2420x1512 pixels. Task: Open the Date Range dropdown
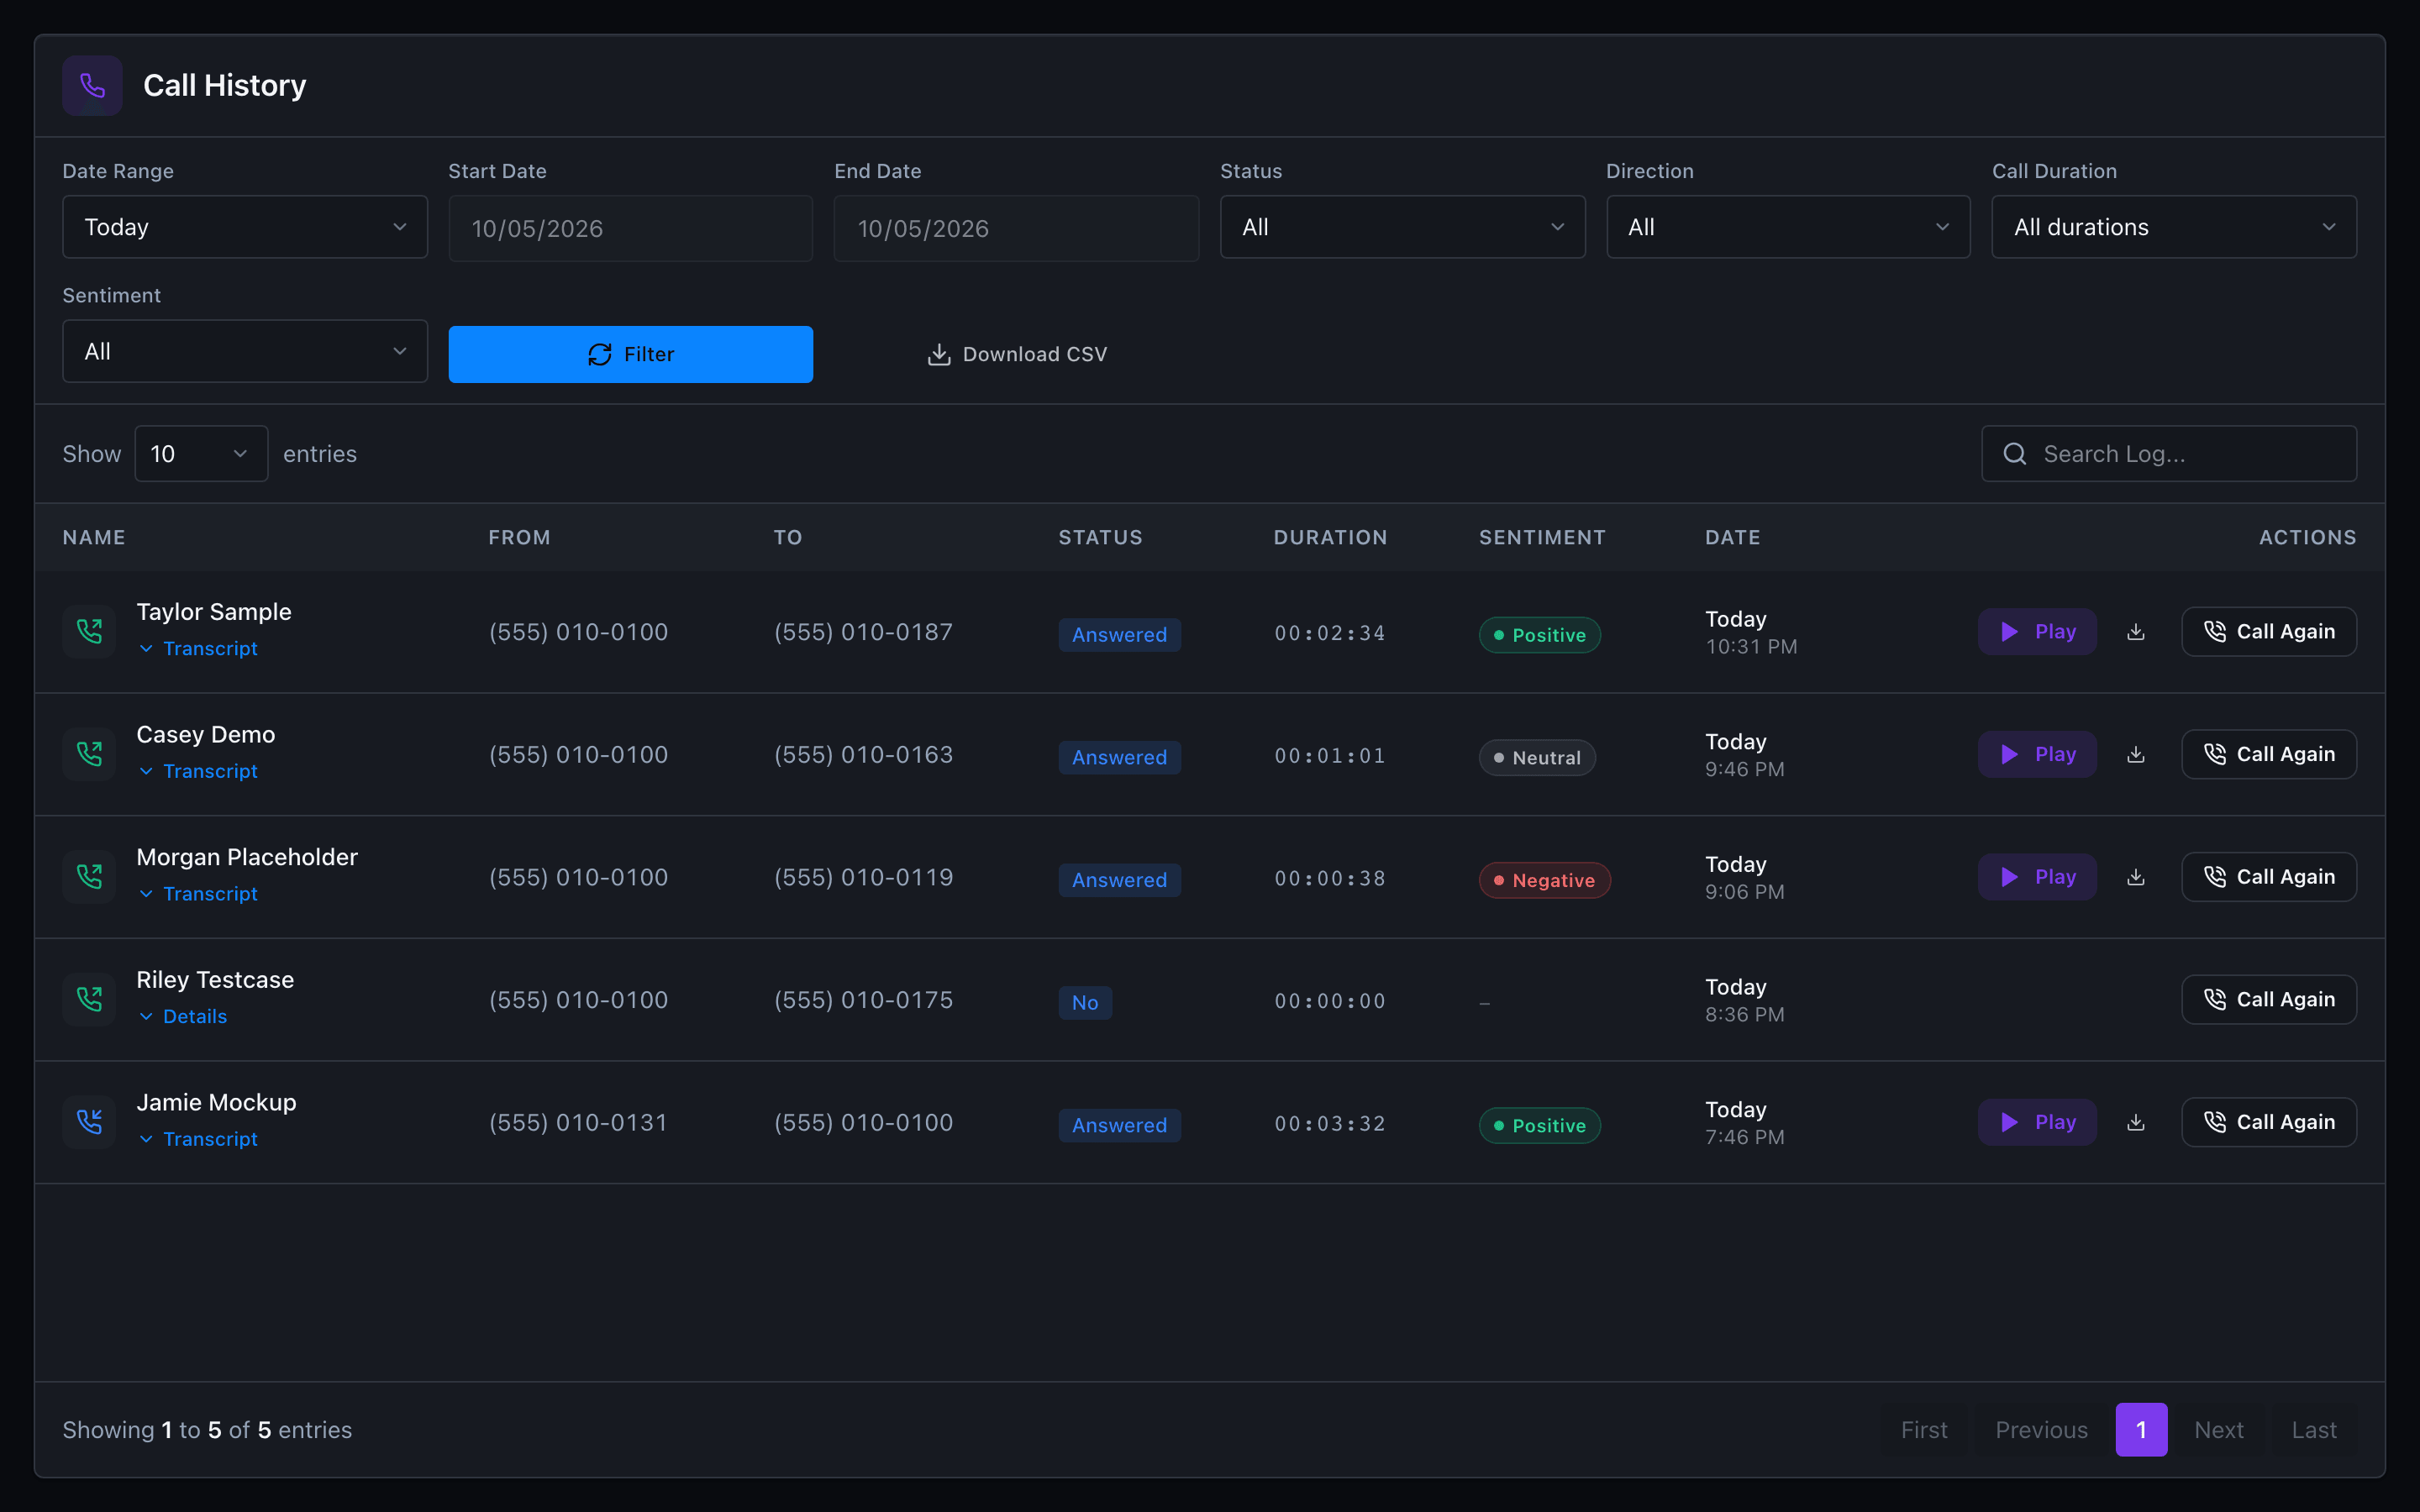point(245,227)
